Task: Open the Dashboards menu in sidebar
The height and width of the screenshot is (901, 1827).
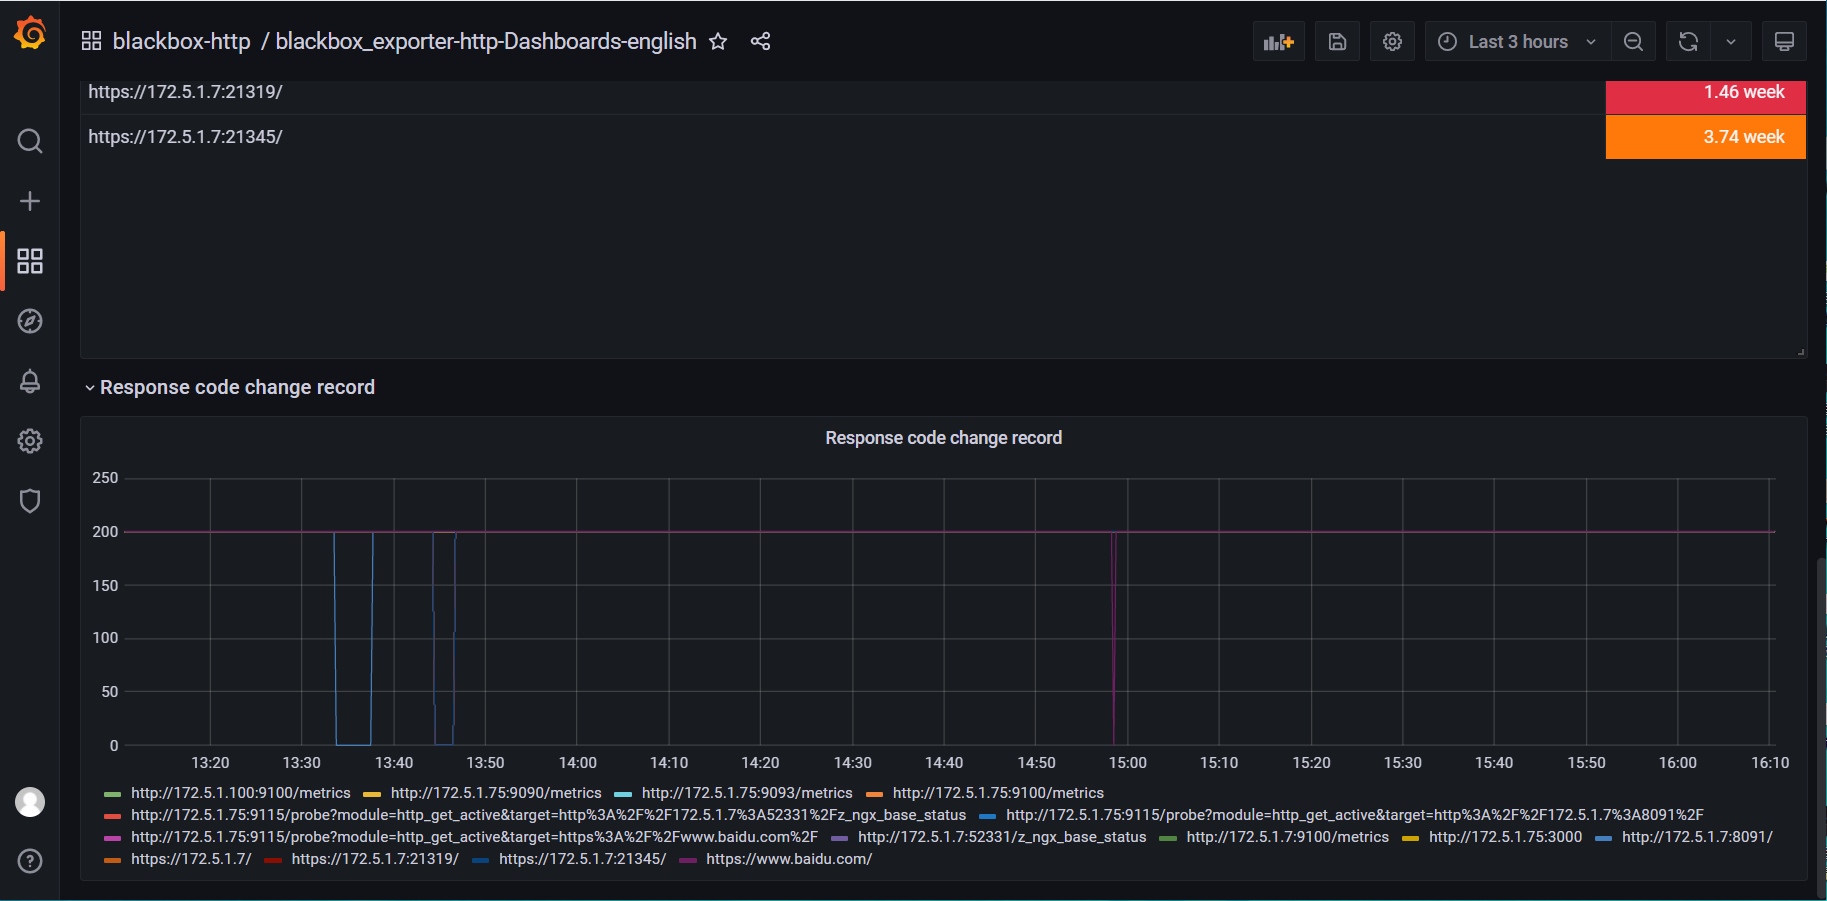Action: 30,261
